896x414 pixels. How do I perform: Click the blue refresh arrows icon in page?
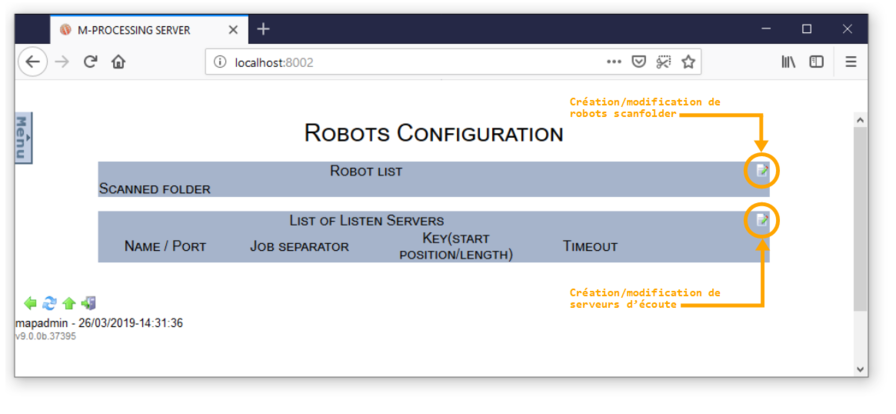point(50,303)
